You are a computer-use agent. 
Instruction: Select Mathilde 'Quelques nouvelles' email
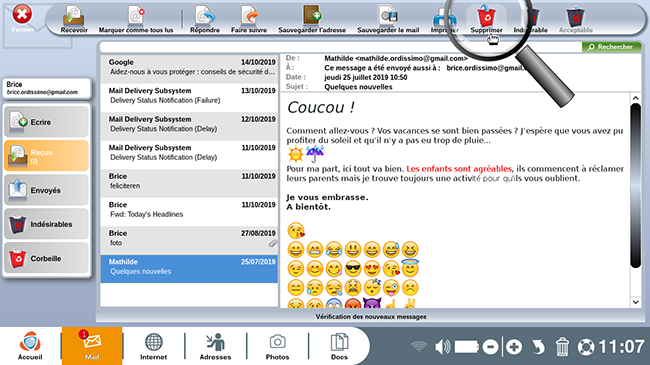(189, 268)
